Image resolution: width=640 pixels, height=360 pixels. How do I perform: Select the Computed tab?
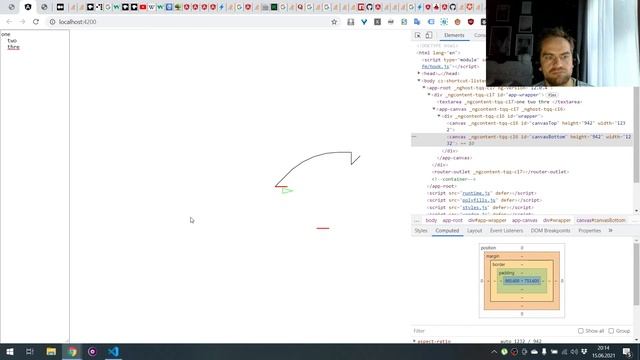point(447,231)
